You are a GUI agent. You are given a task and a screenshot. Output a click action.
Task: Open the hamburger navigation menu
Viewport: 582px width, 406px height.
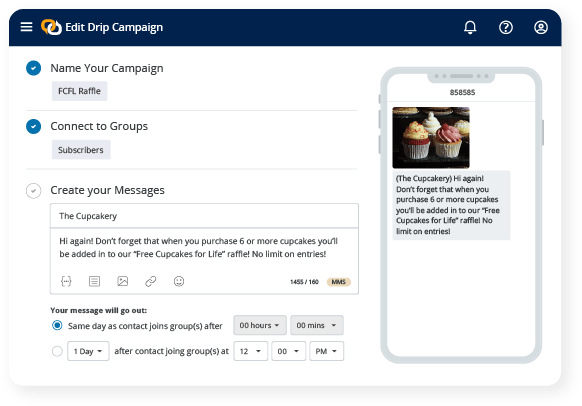coord(26,27)
